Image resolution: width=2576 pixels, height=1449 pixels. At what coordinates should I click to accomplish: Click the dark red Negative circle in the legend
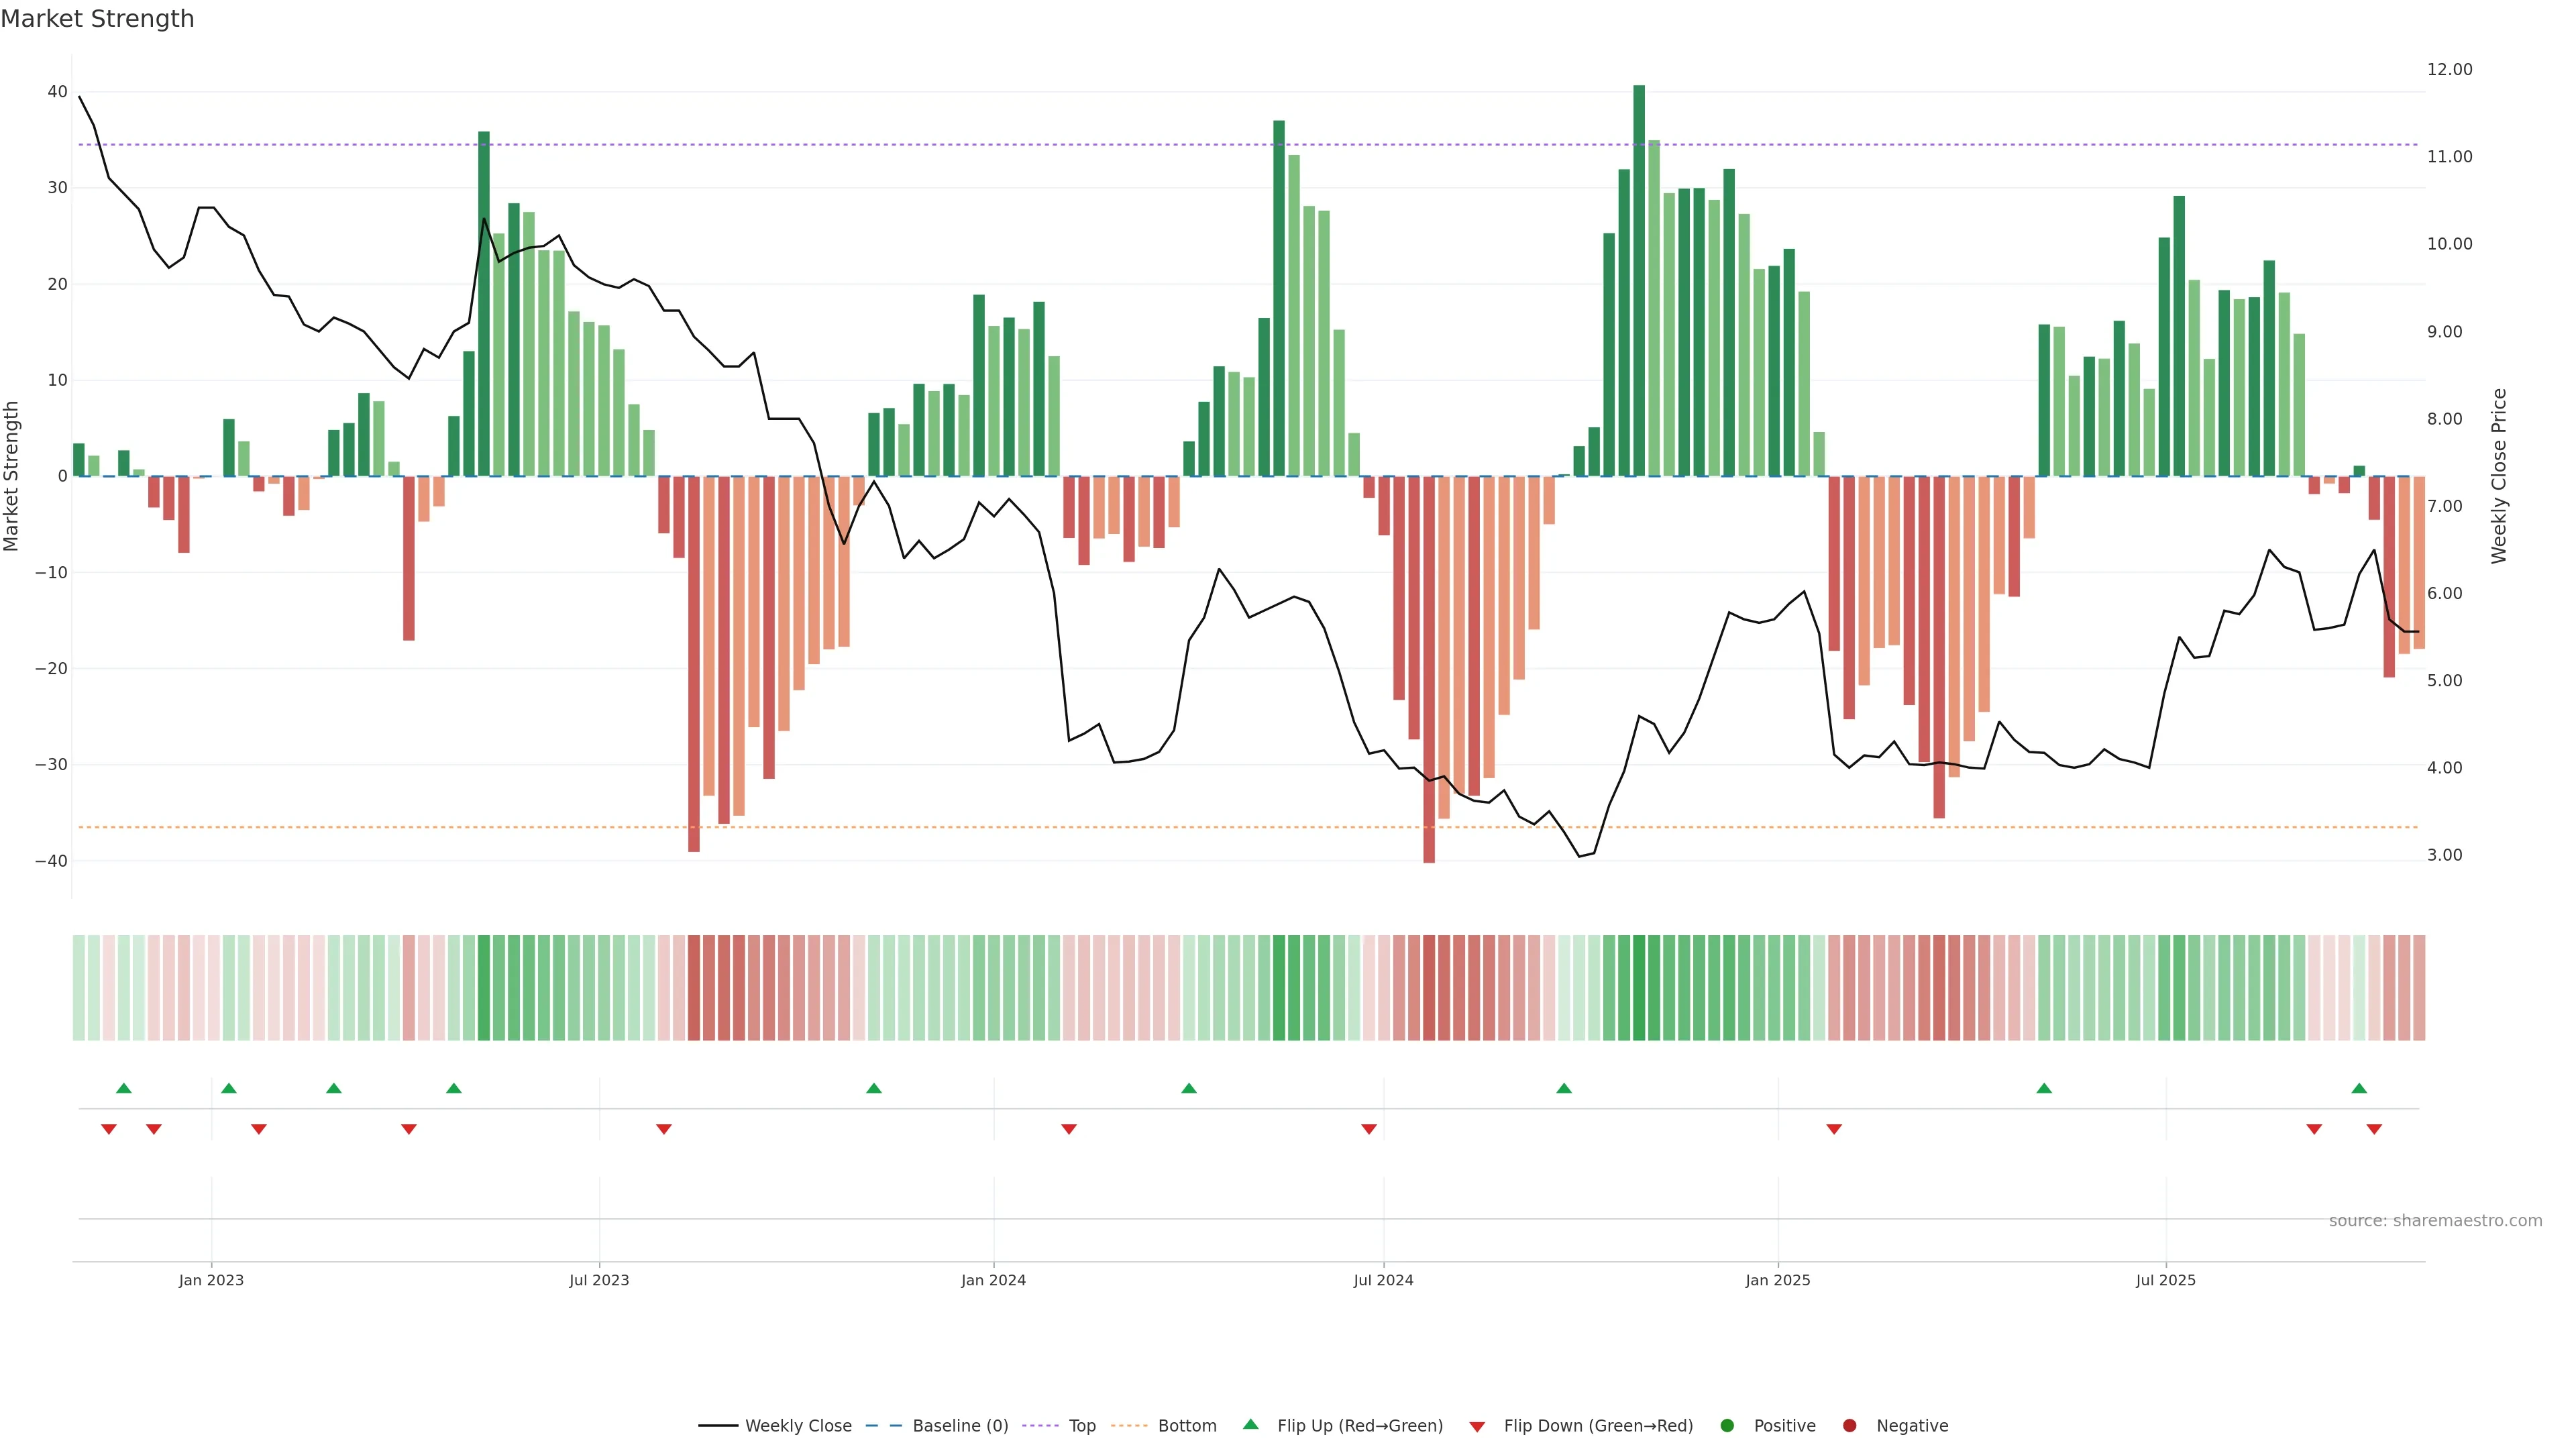1849,1425
